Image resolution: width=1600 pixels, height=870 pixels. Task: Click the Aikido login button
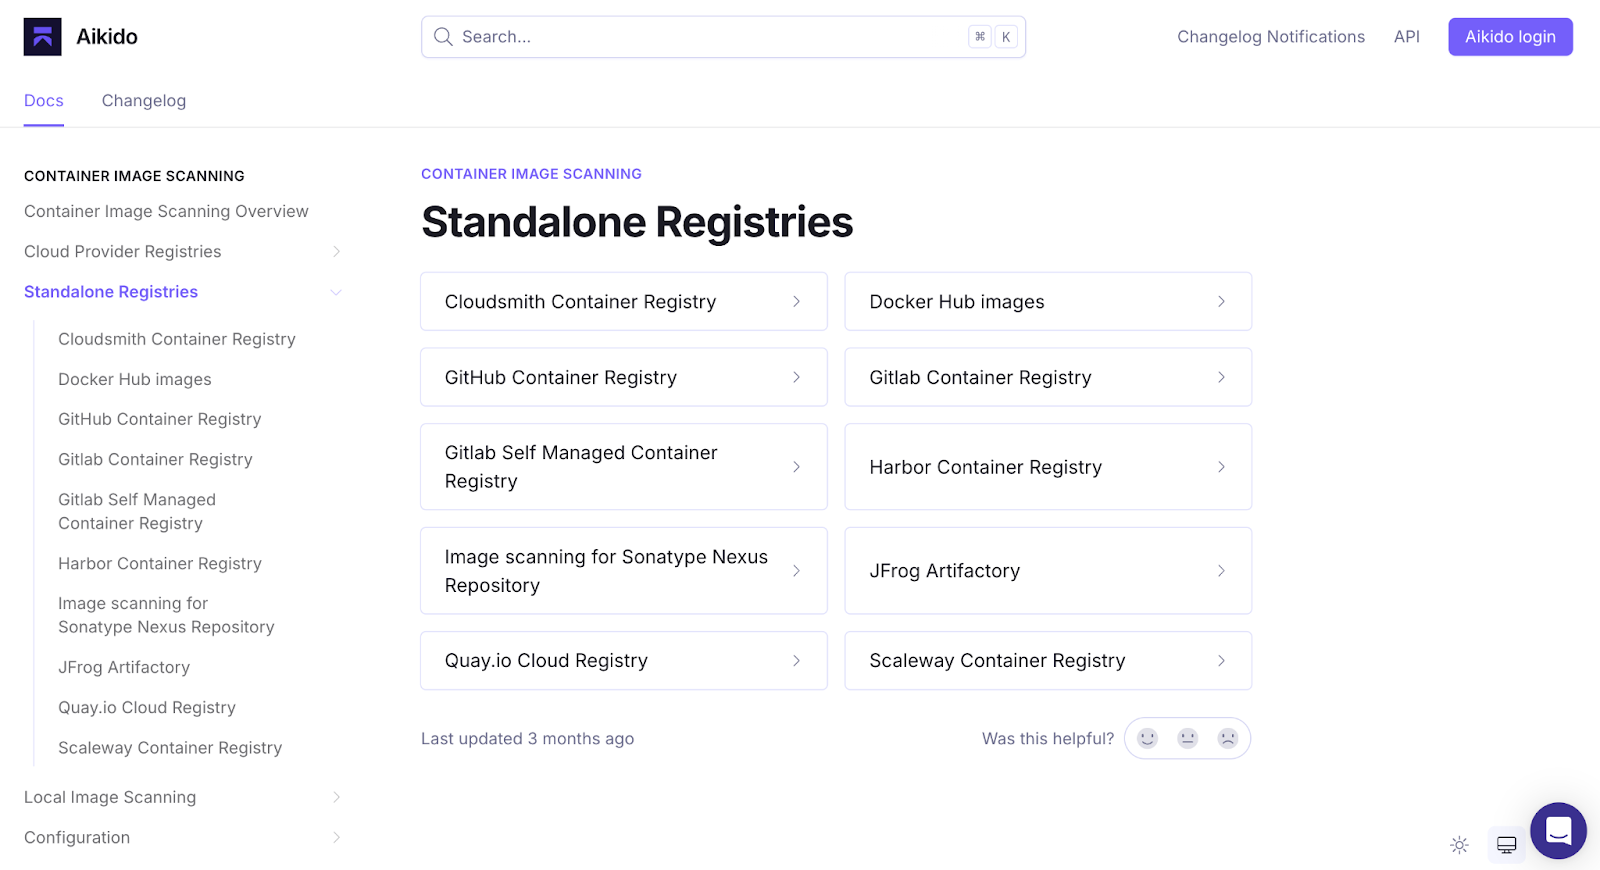[x=1510, y=37]
